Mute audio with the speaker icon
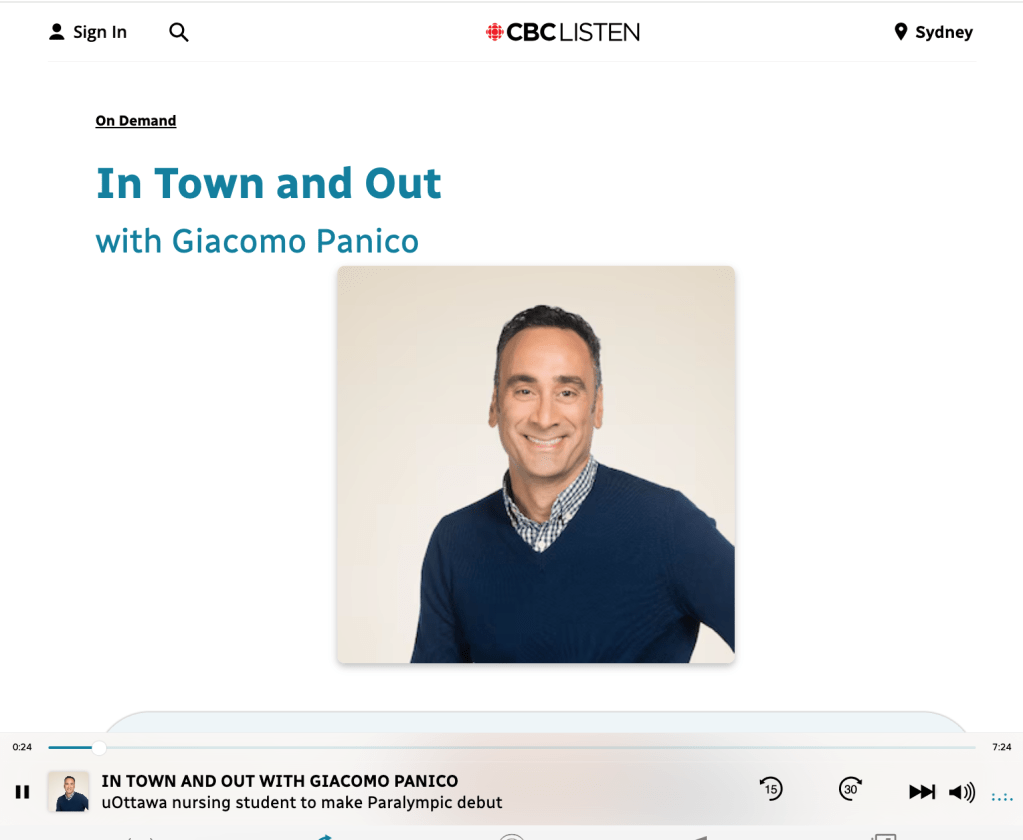The width and height of the screenshot is (1023, 840). coord(962,792)
